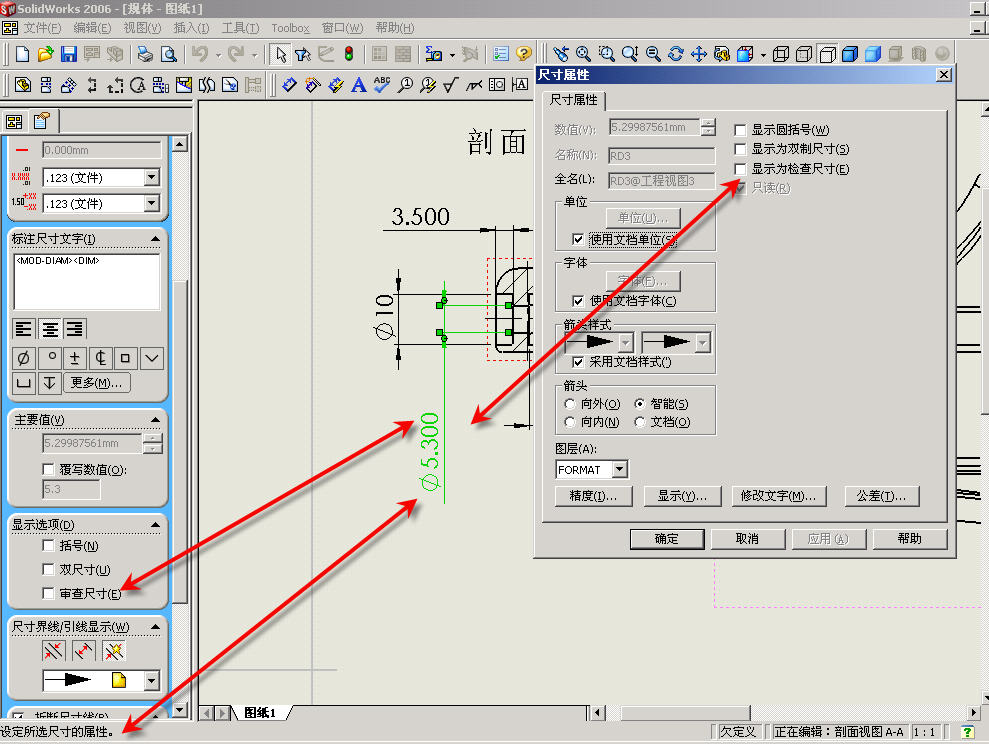Select the Smart Dimension tool
Screen dimensions: 989x744
tap(289, 84)
